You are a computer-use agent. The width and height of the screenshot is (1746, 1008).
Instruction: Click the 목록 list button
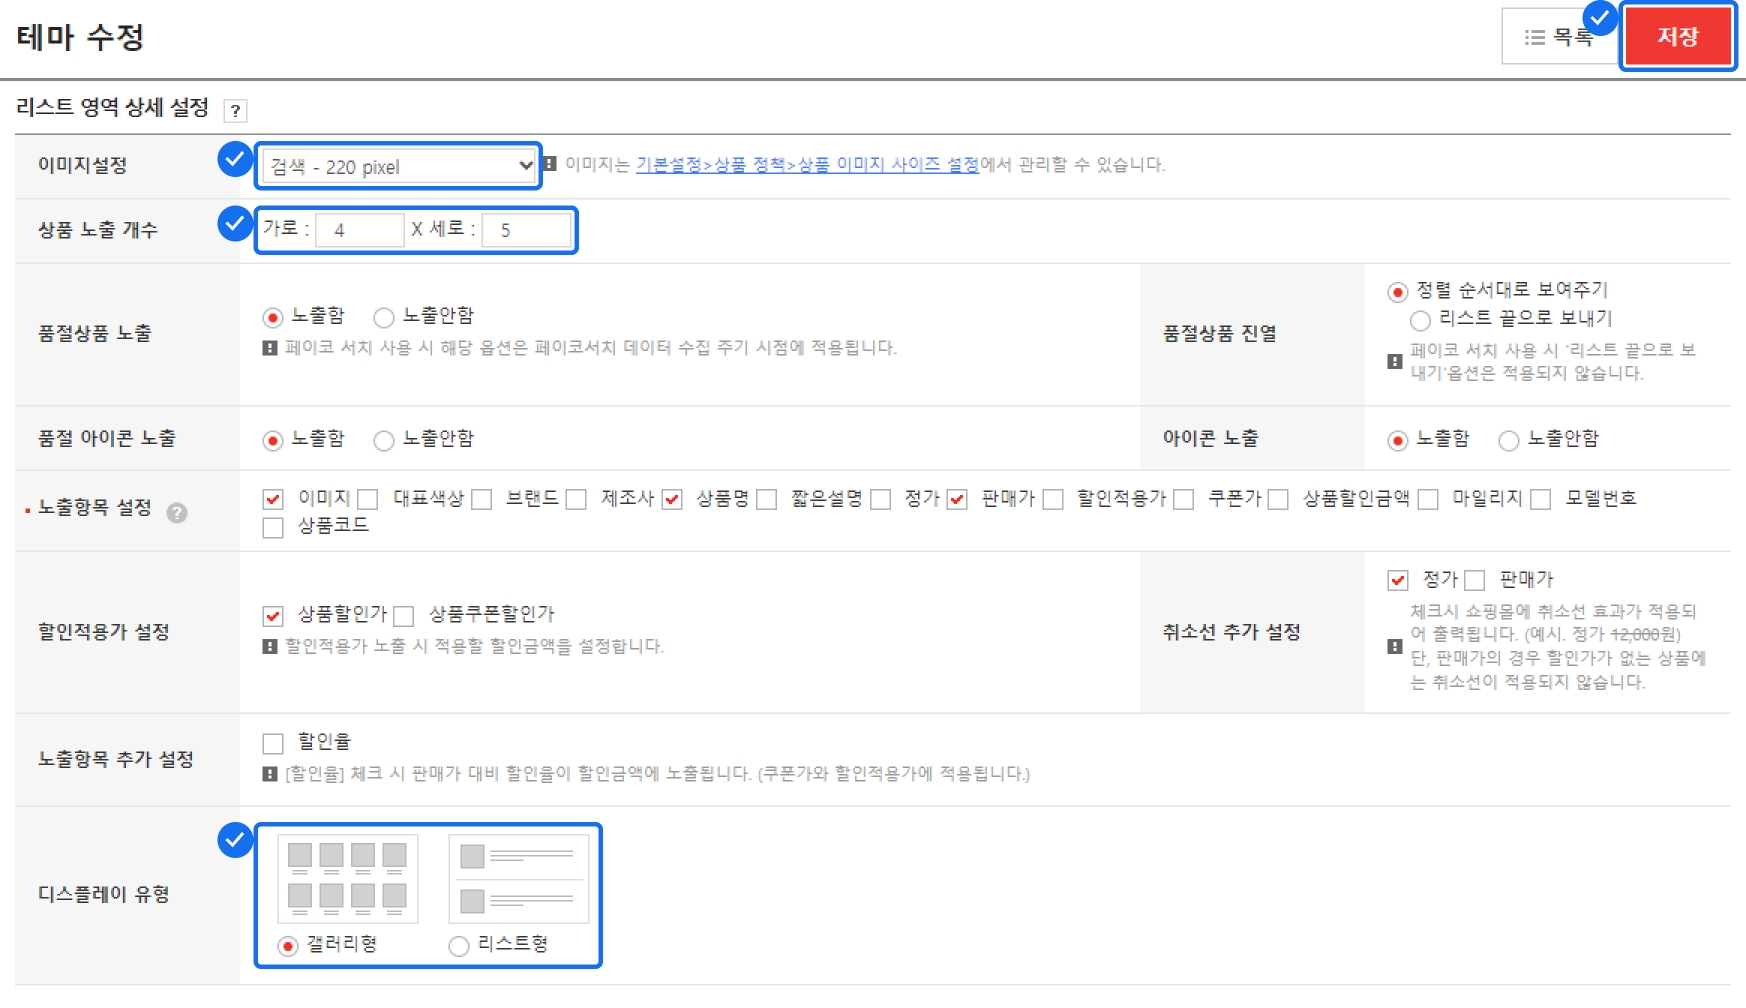[1556, 37]
